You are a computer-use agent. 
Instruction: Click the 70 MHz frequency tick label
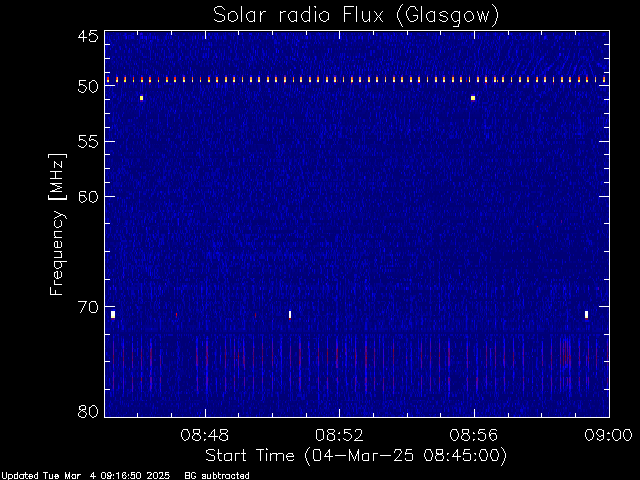click(88, 307)
